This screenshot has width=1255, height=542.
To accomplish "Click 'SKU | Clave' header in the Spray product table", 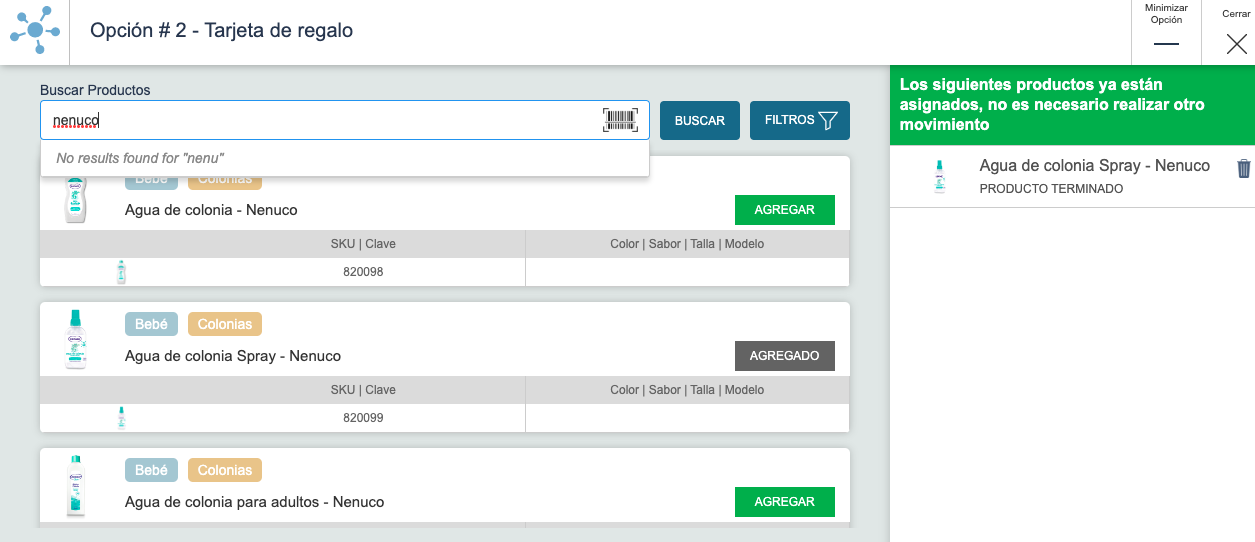I will click(x=363, y=390).
